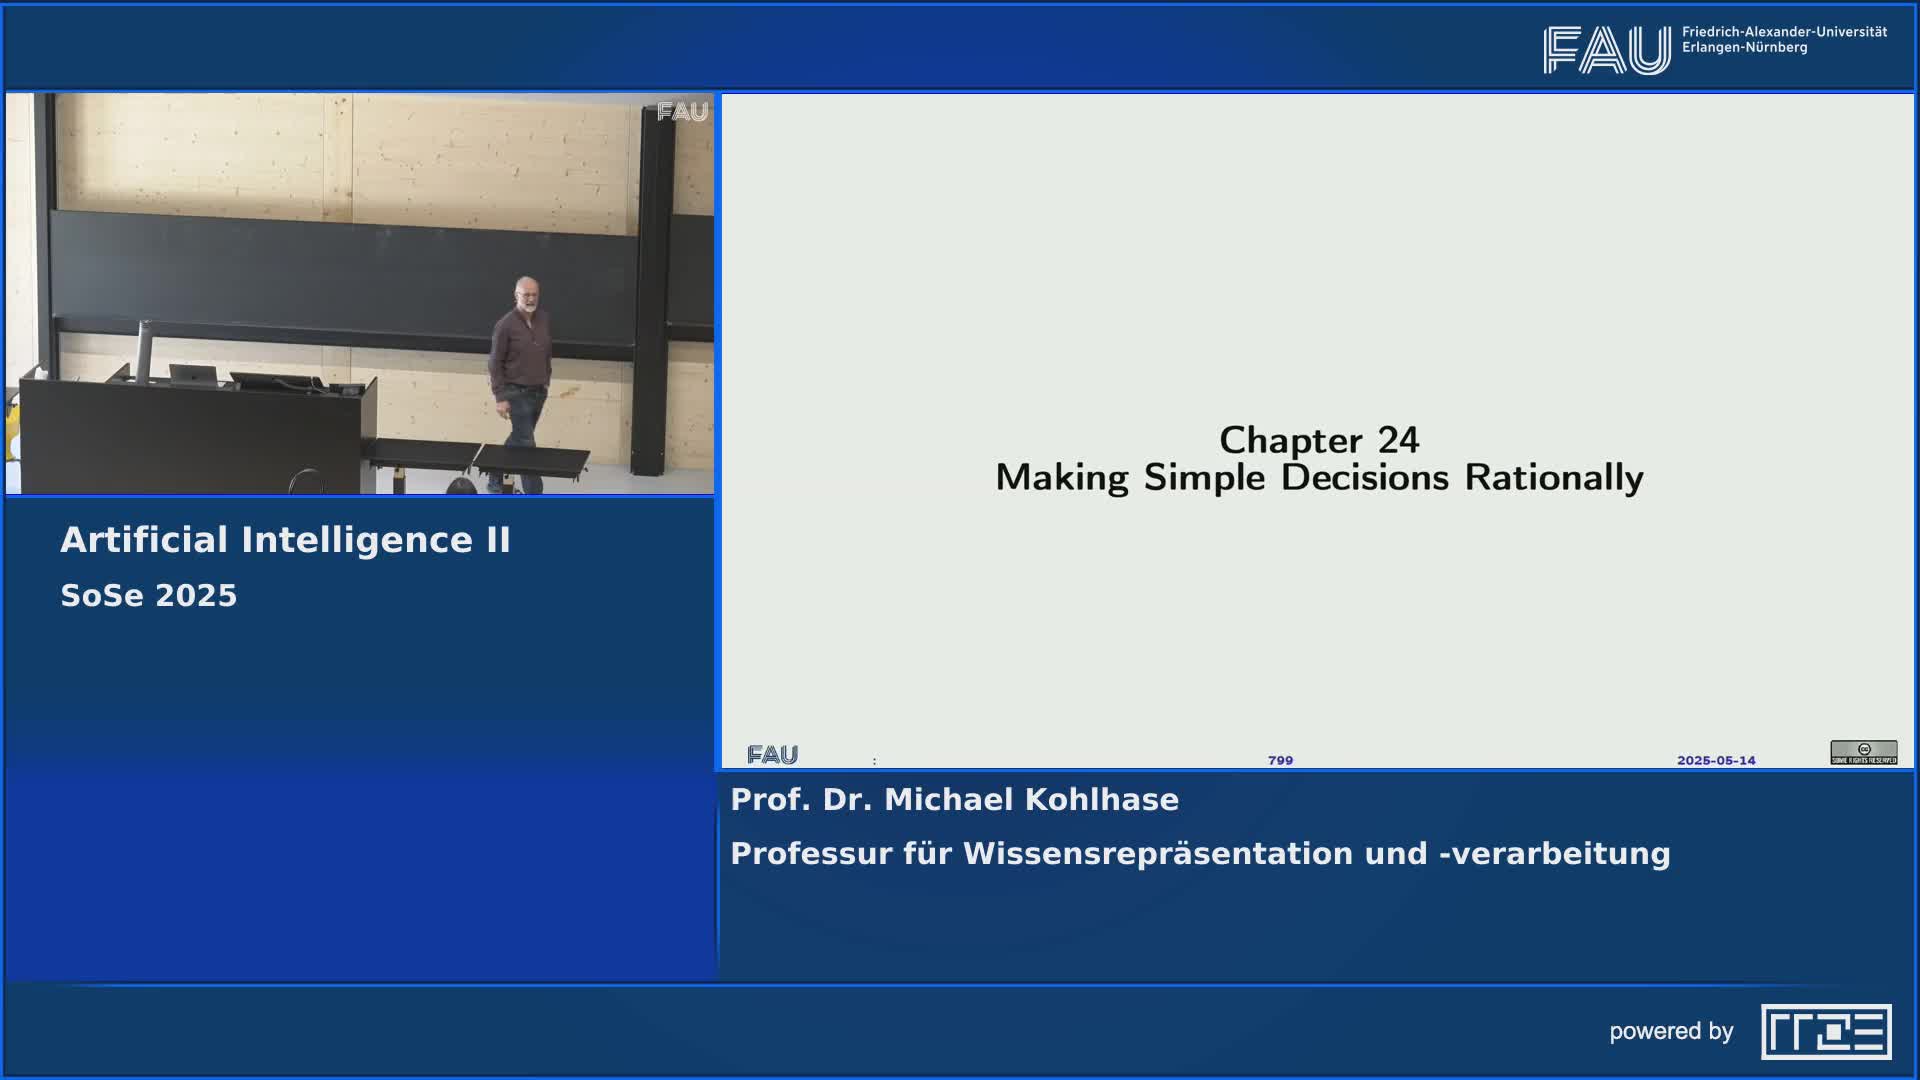Click the slide page number 799
Image resolution: width=1920 pixels, height=1080 pixels.
[1280, 760]
